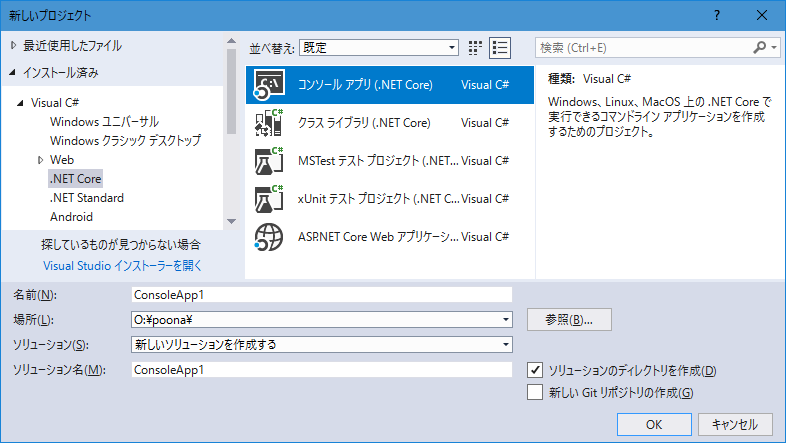Select the .NET Core category

75,179
